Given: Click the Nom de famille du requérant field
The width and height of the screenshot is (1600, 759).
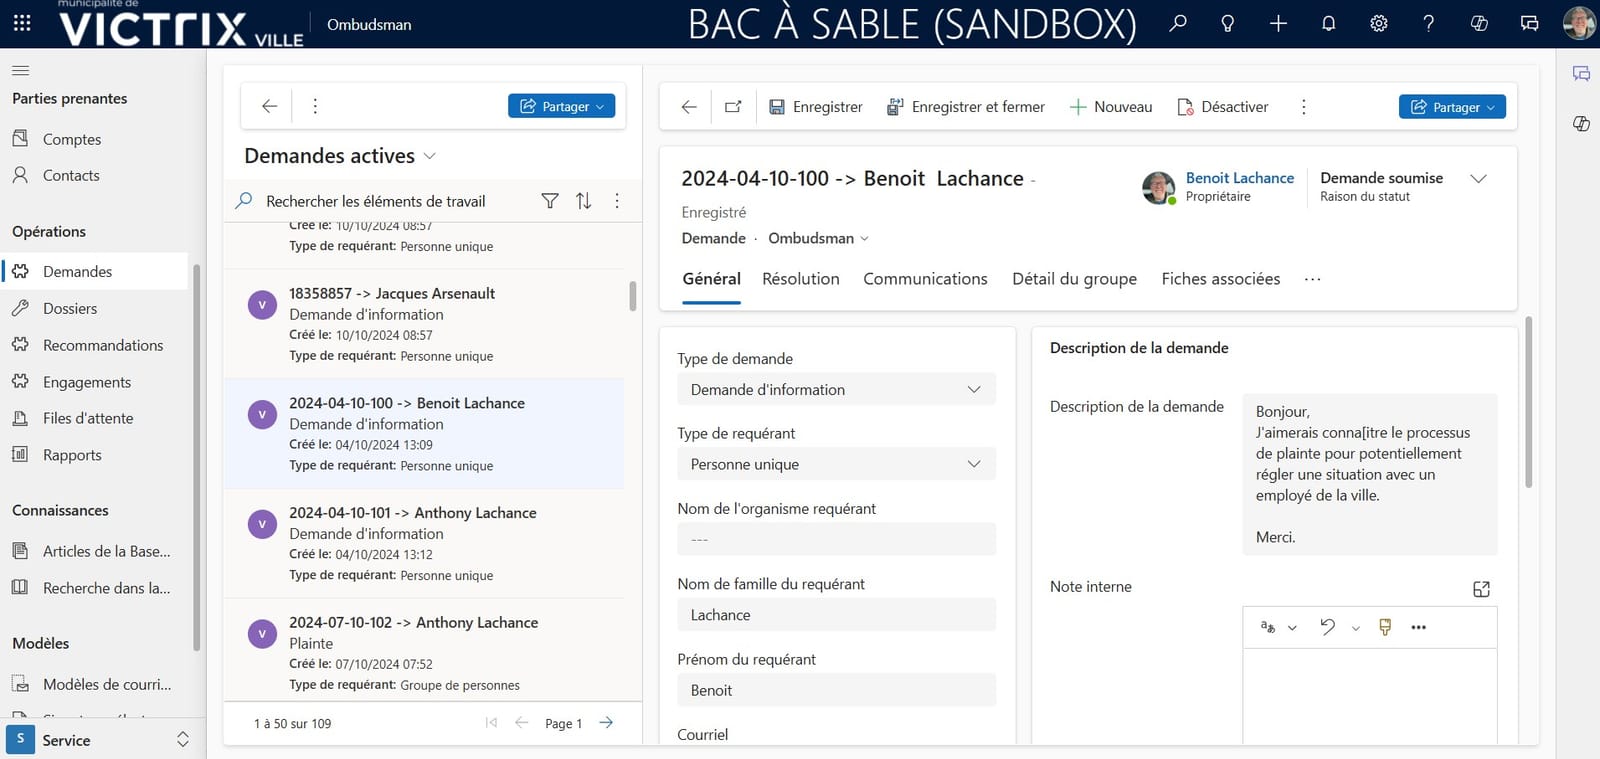Looking at the screenshot, I should tap(836, 615).
